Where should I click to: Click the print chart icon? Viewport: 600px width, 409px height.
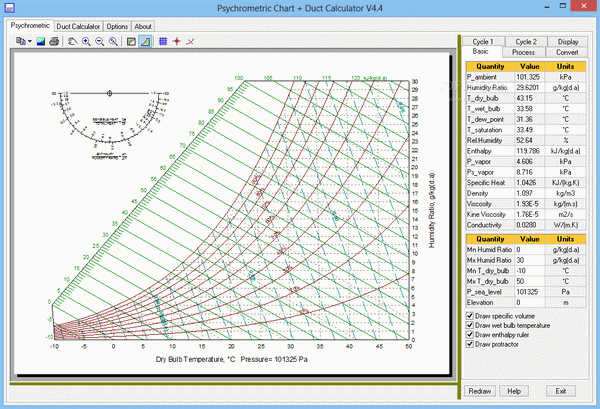pyautogui.click(x=54, y=42)
